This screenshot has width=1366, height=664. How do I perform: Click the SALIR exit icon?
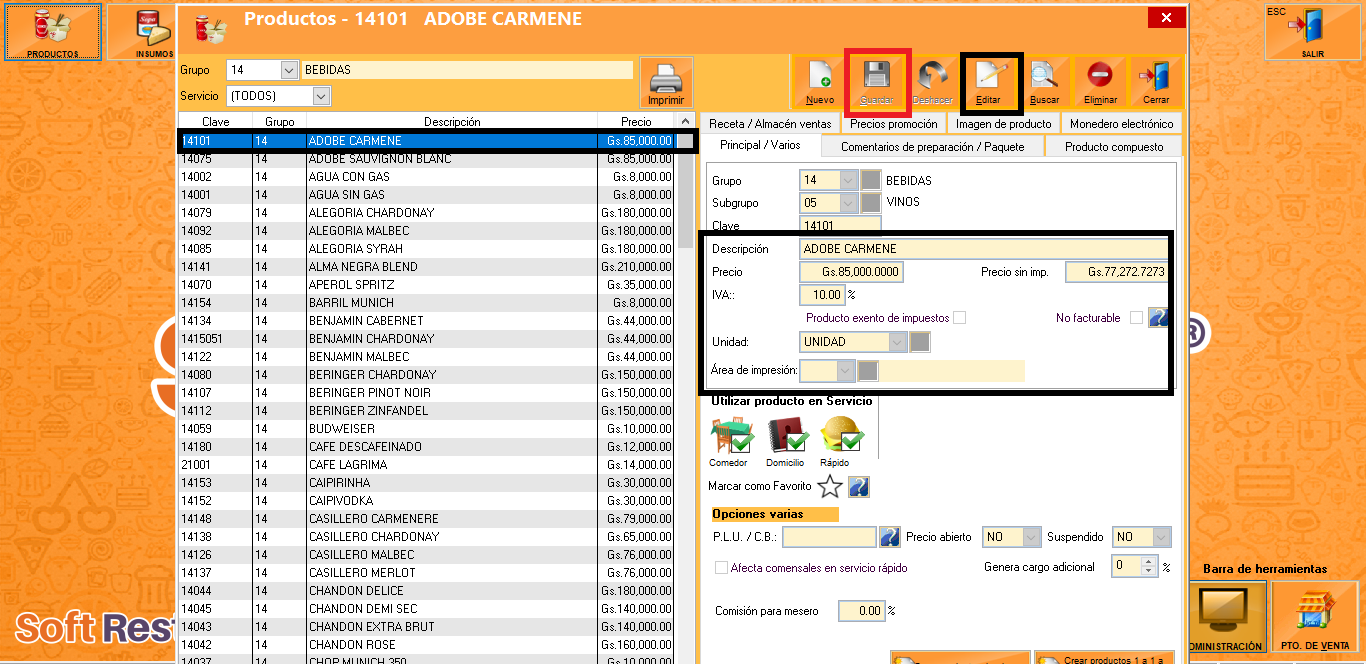(1312, 32)
